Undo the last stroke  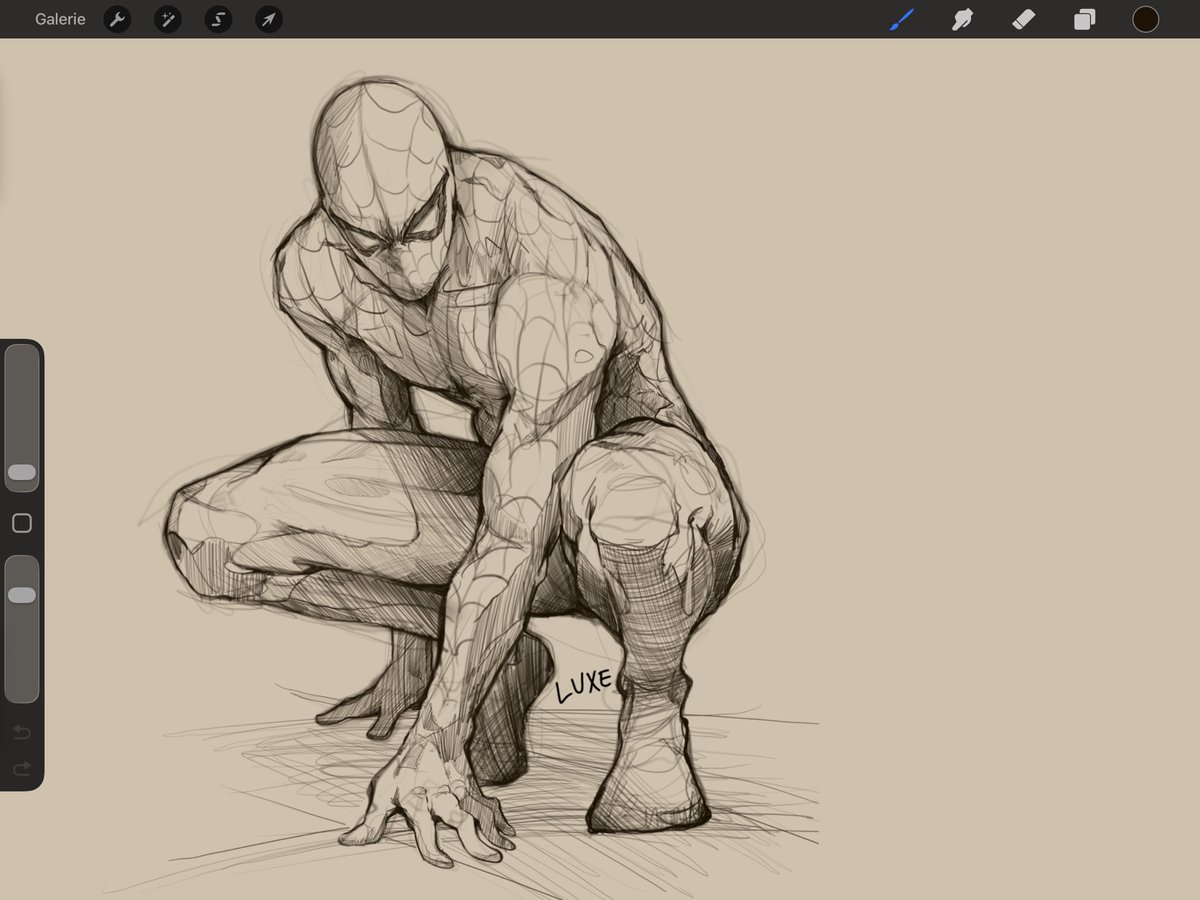(x=22, y=733)
